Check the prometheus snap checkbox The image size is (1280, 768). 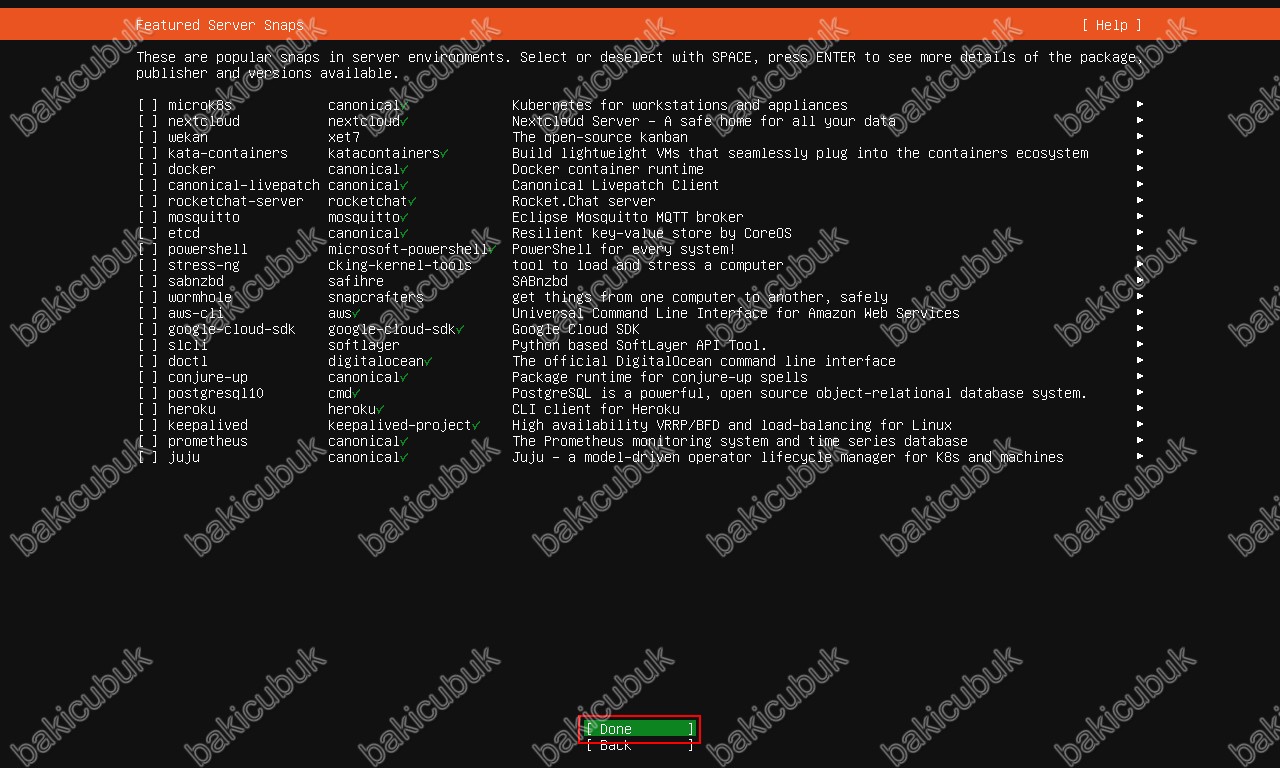tap(148, 441)
